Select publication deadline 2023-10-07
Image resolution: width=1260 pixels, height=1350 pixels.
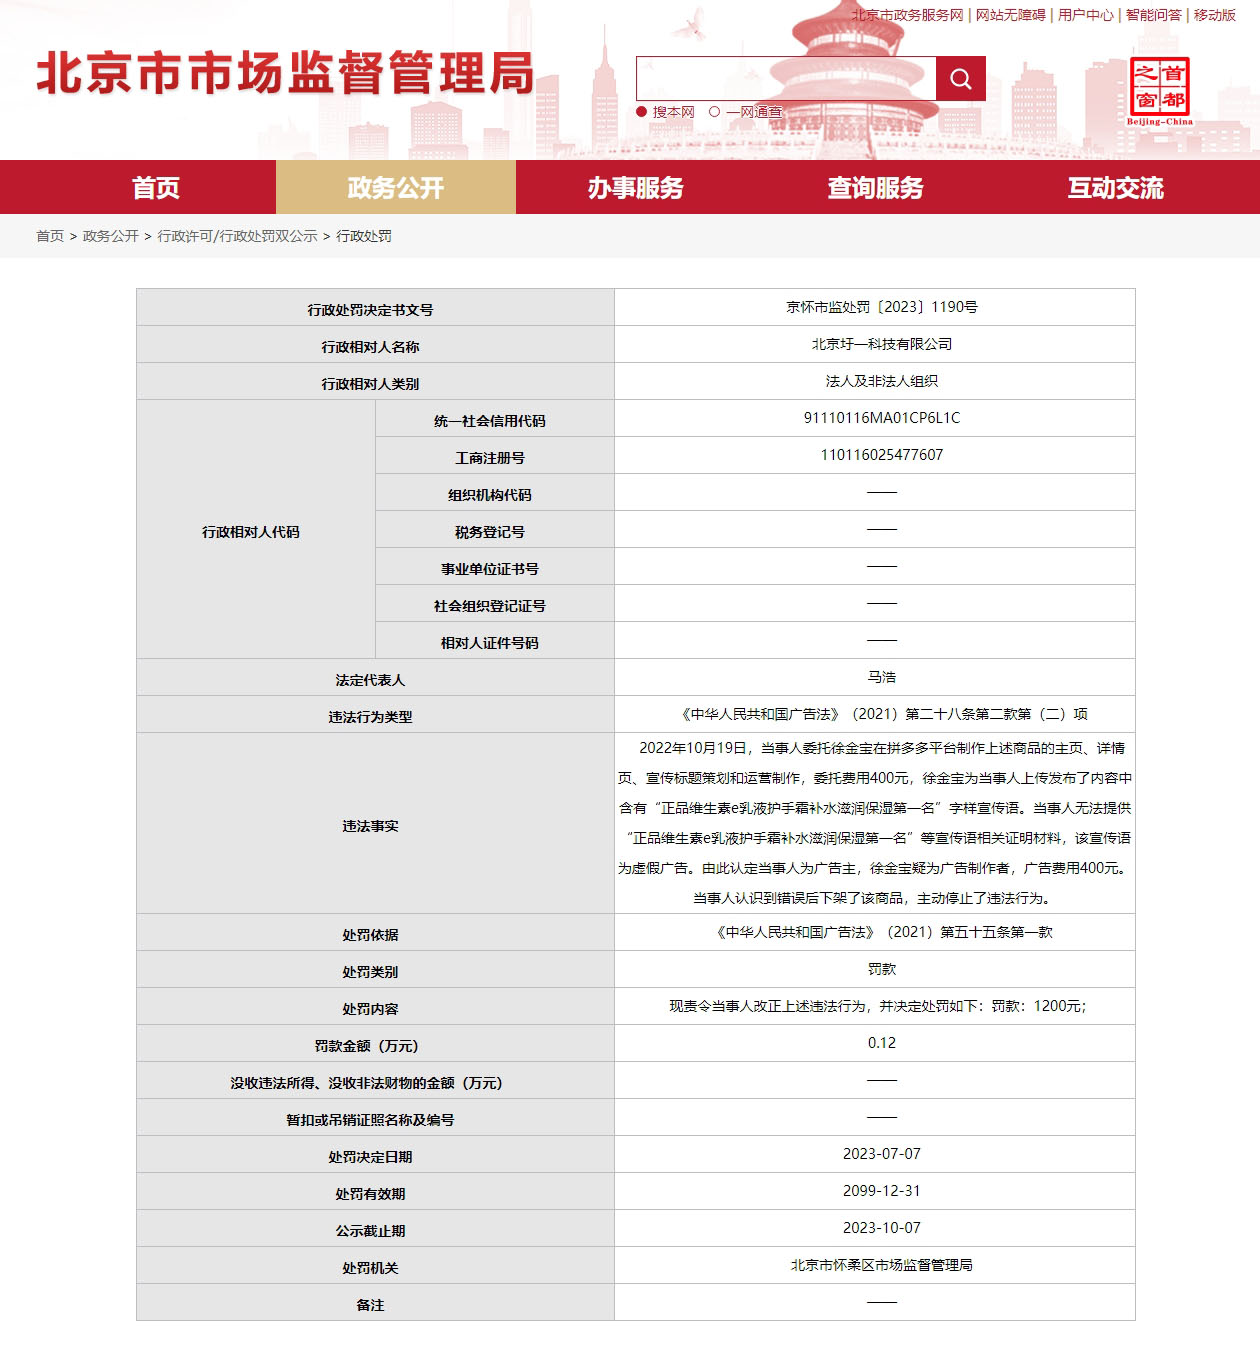(x=882, y=1228)
